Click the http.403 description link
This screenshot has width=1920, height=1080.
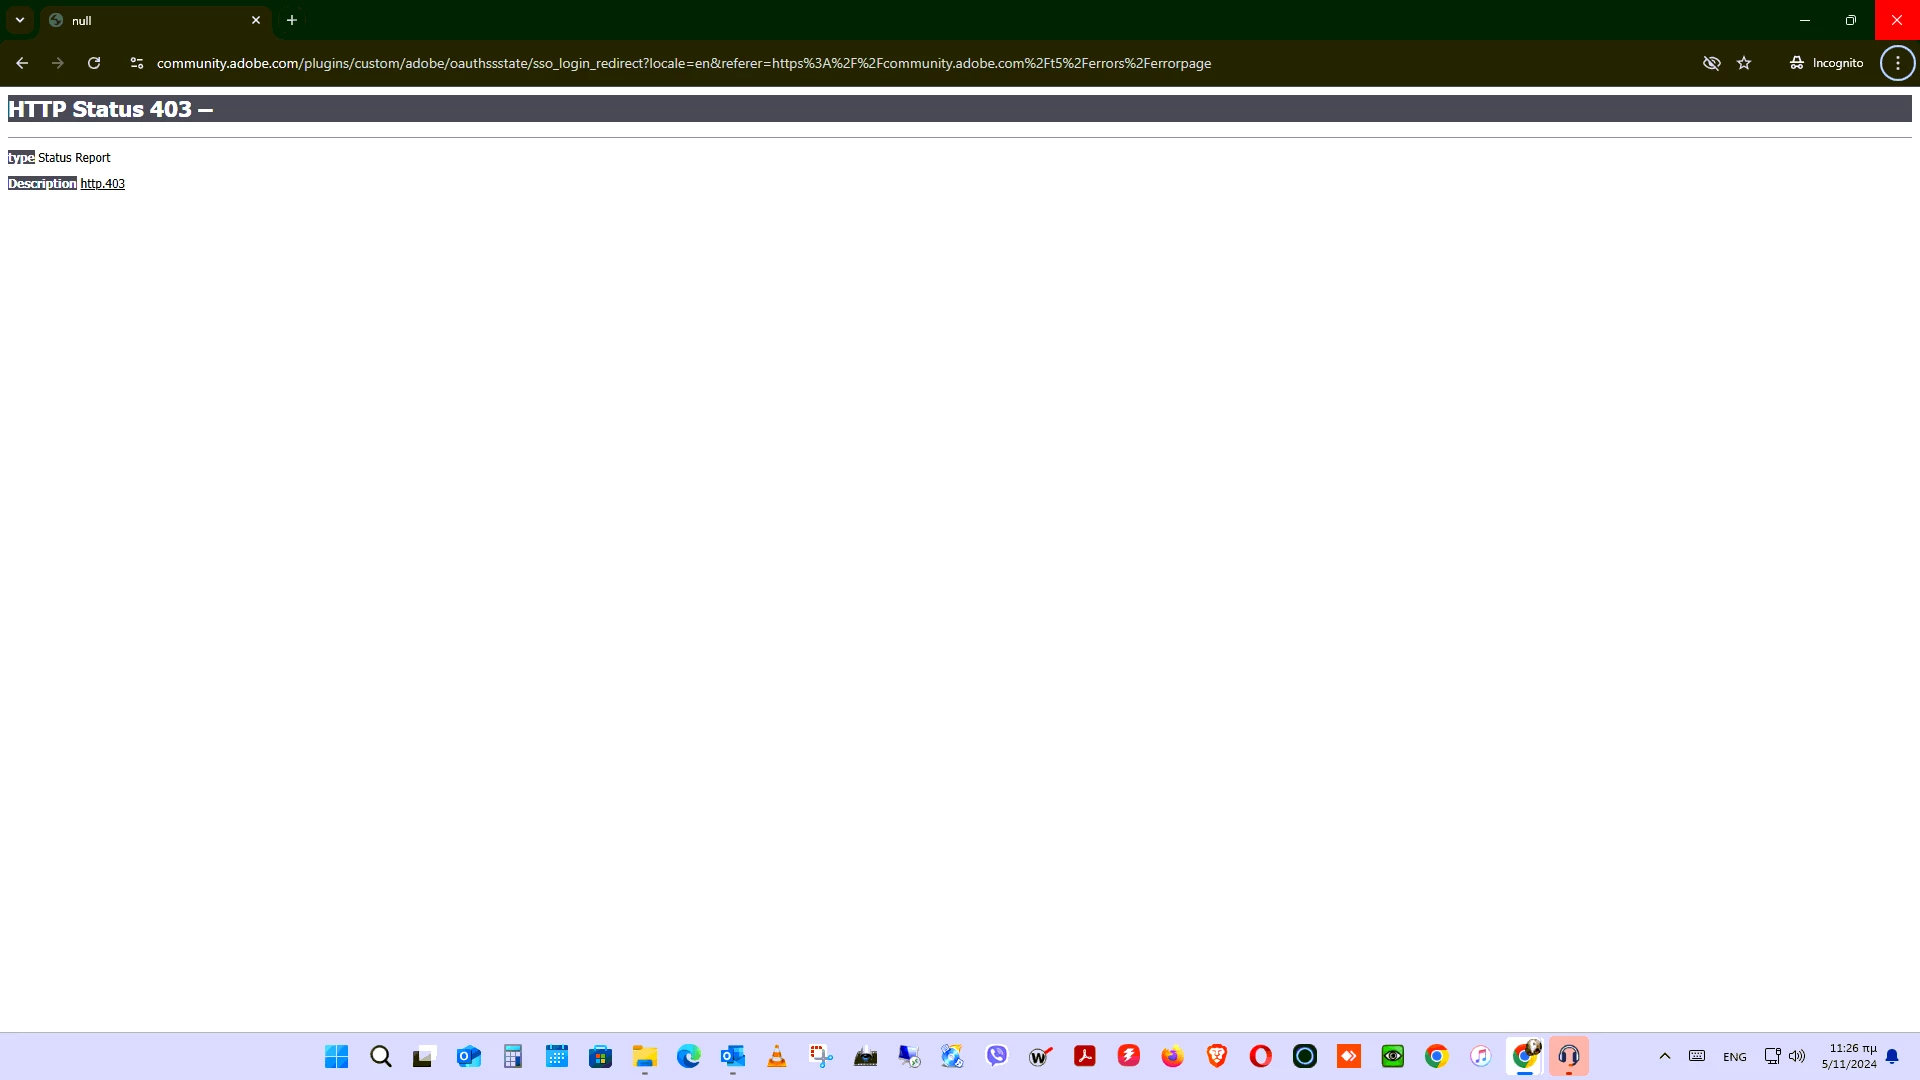coord(103,184)
